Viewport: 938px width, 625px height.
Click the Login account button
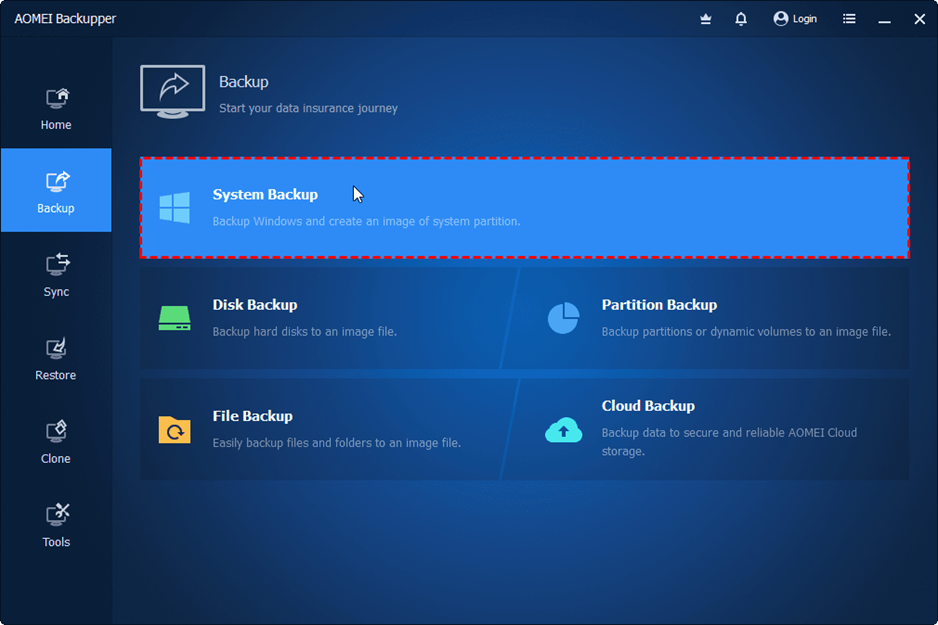coord(795,18)
